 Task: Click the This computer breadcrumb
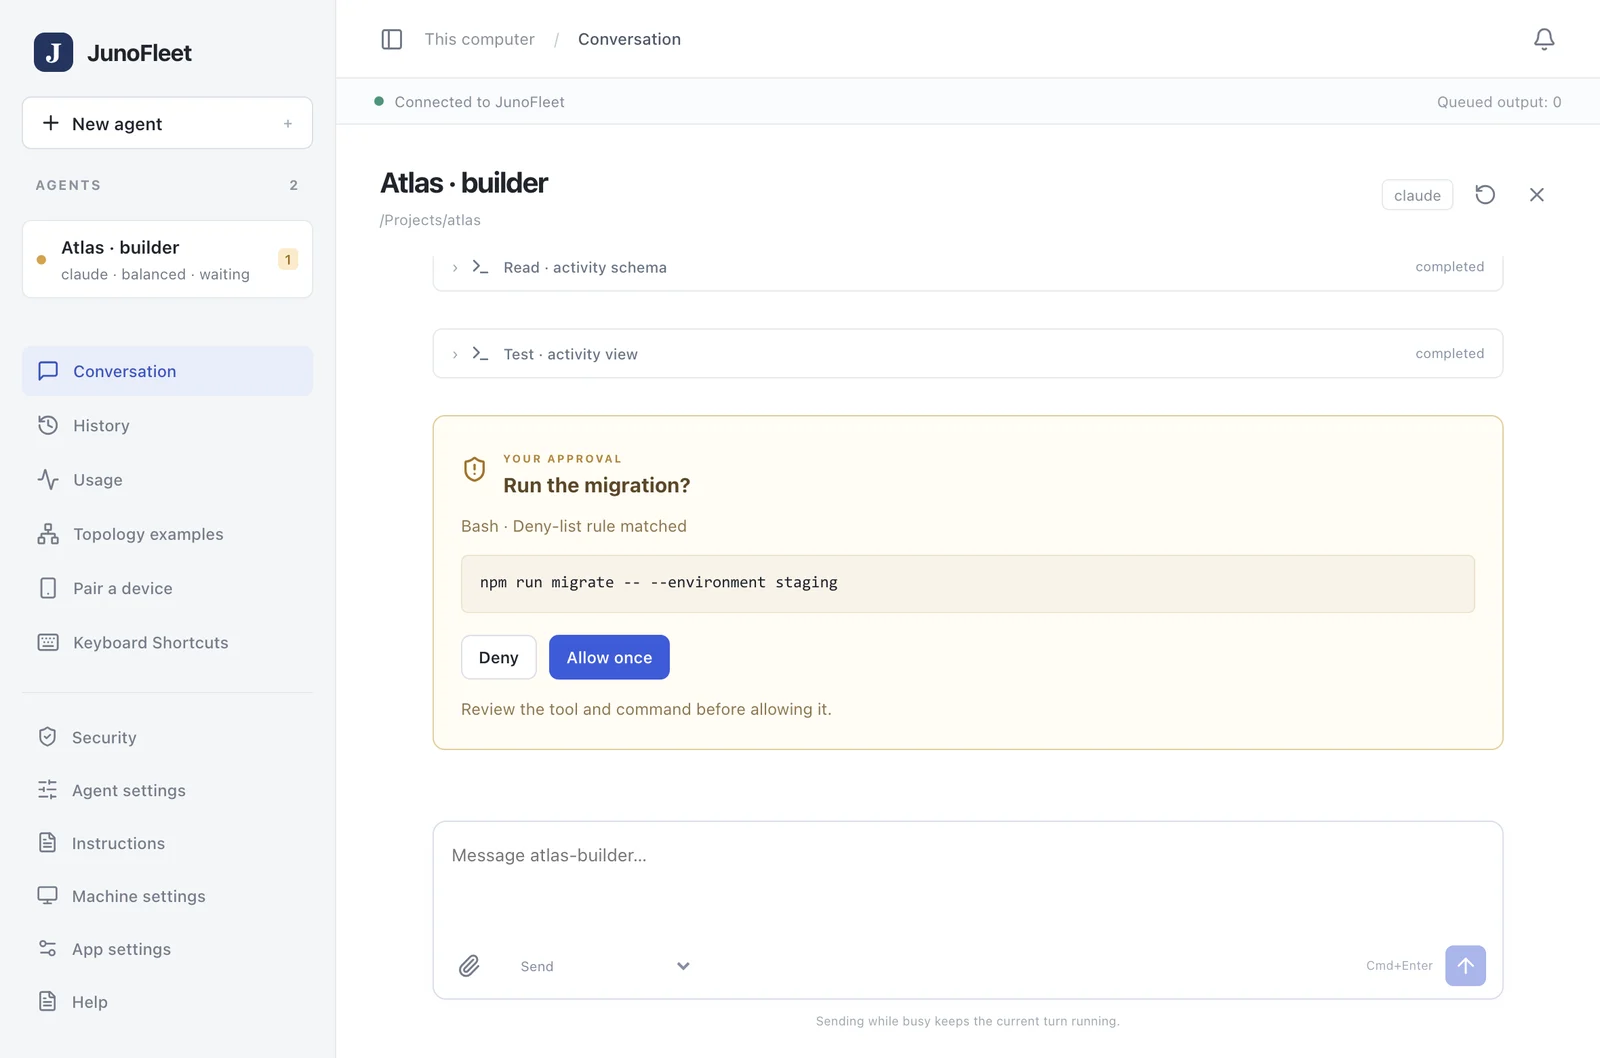[479, 39]
